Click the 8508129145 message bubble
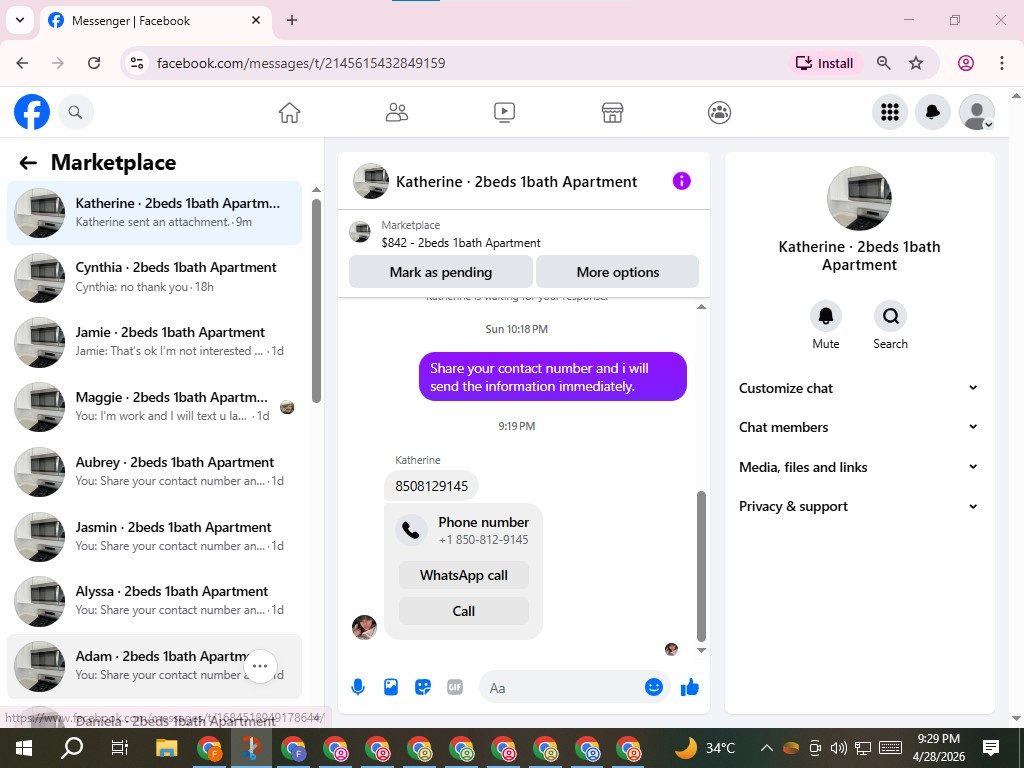 [x=432, y=486]
